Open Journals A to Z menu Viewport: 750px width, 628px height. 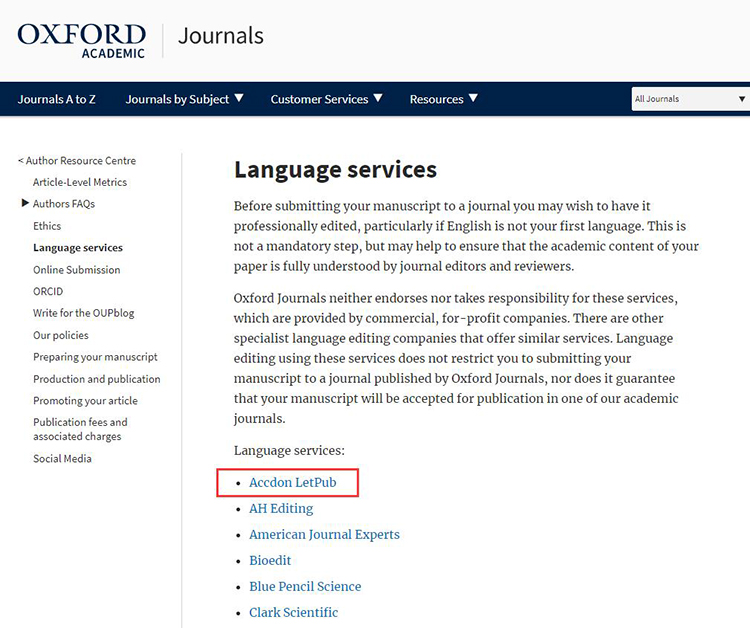(x=57, y=99)
